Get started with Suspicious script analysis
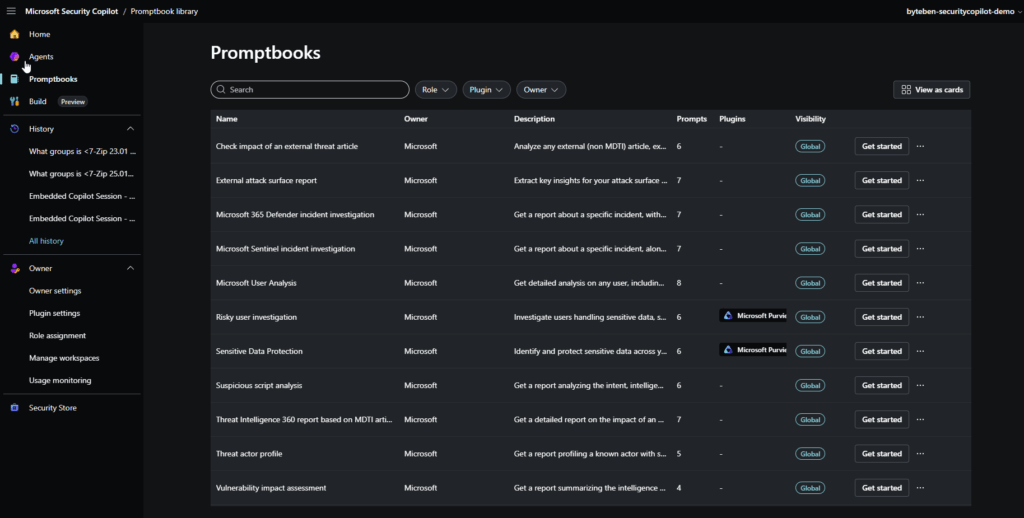This screenshot has height=518, width=1024. (x=881, y=385)
